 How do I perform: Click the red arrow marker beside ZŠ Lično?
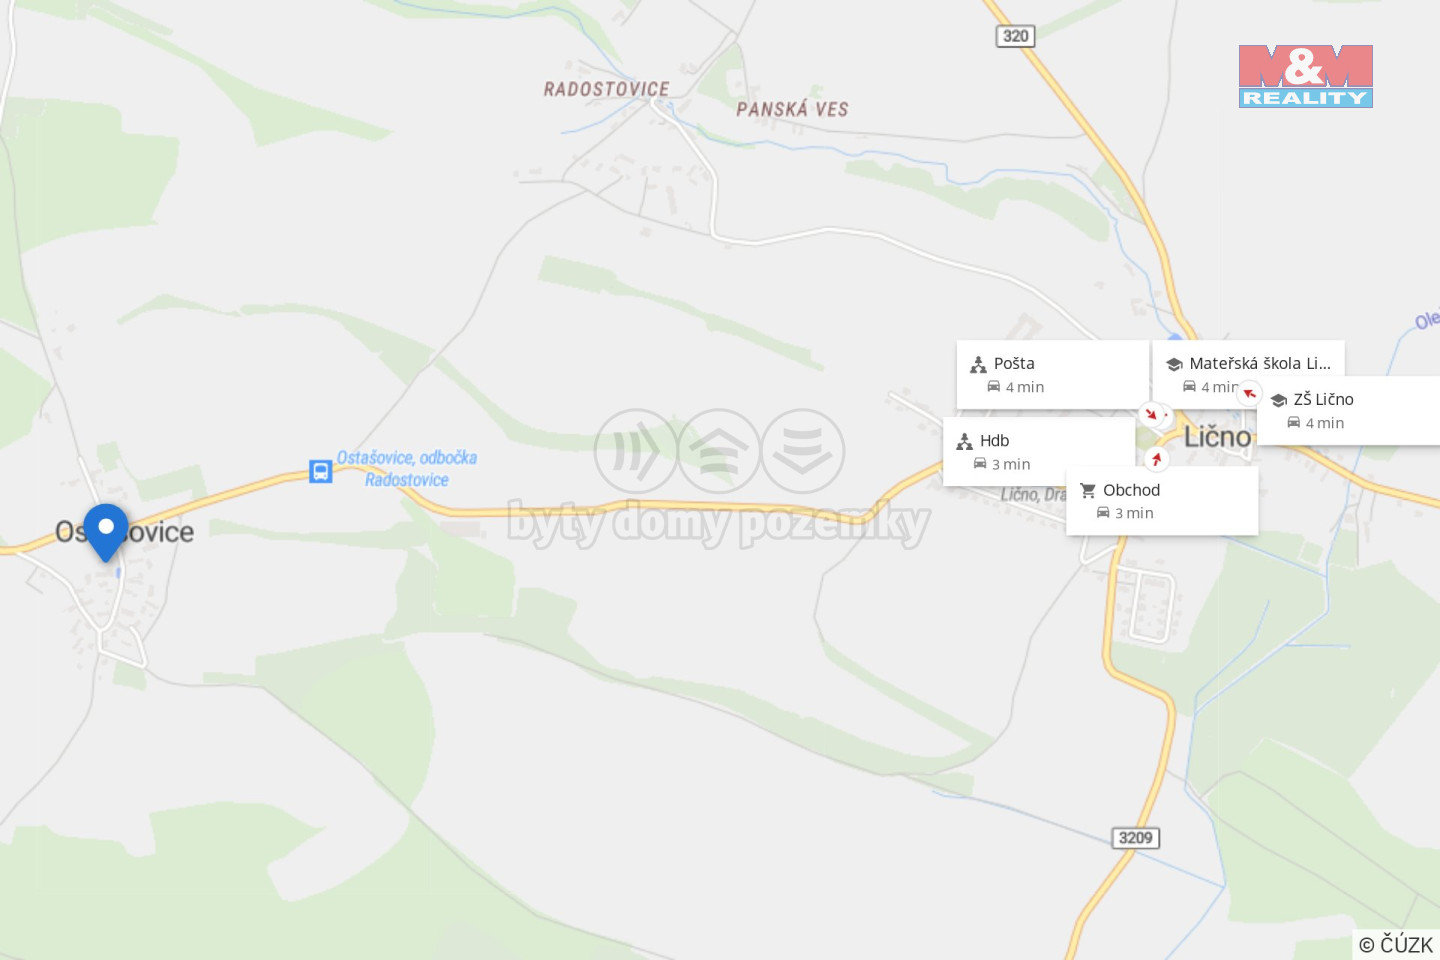[1249, 393]
